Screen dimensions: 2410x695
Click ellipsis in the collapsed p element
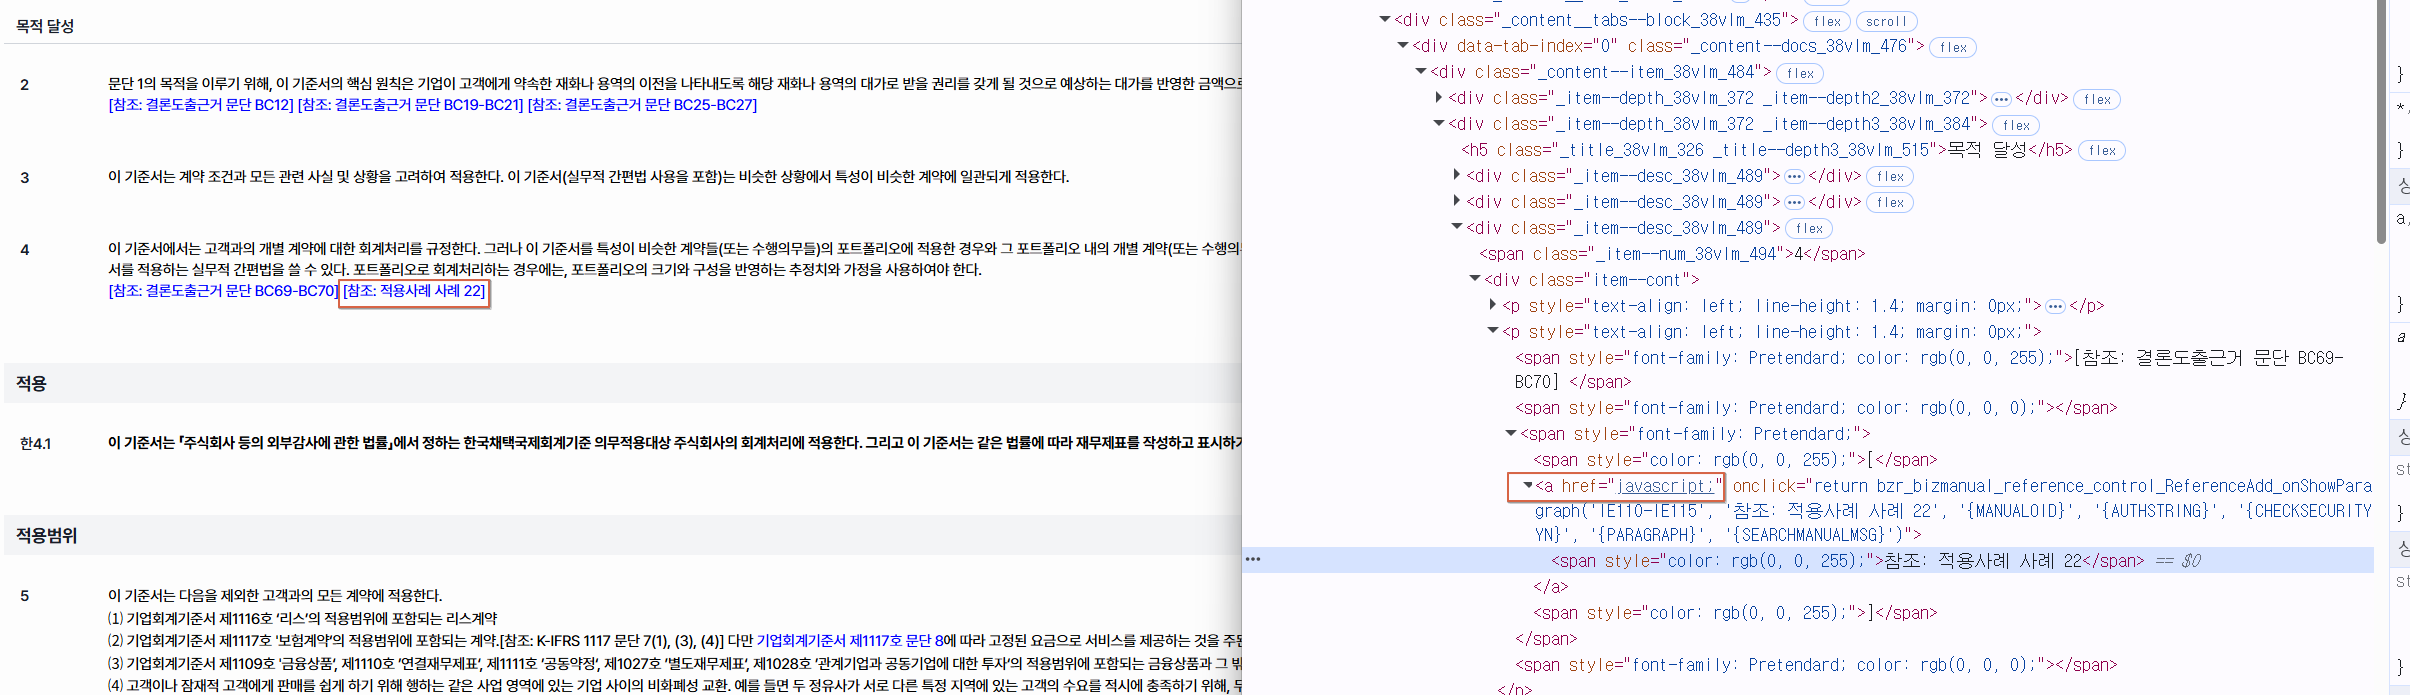(2055, 307)
